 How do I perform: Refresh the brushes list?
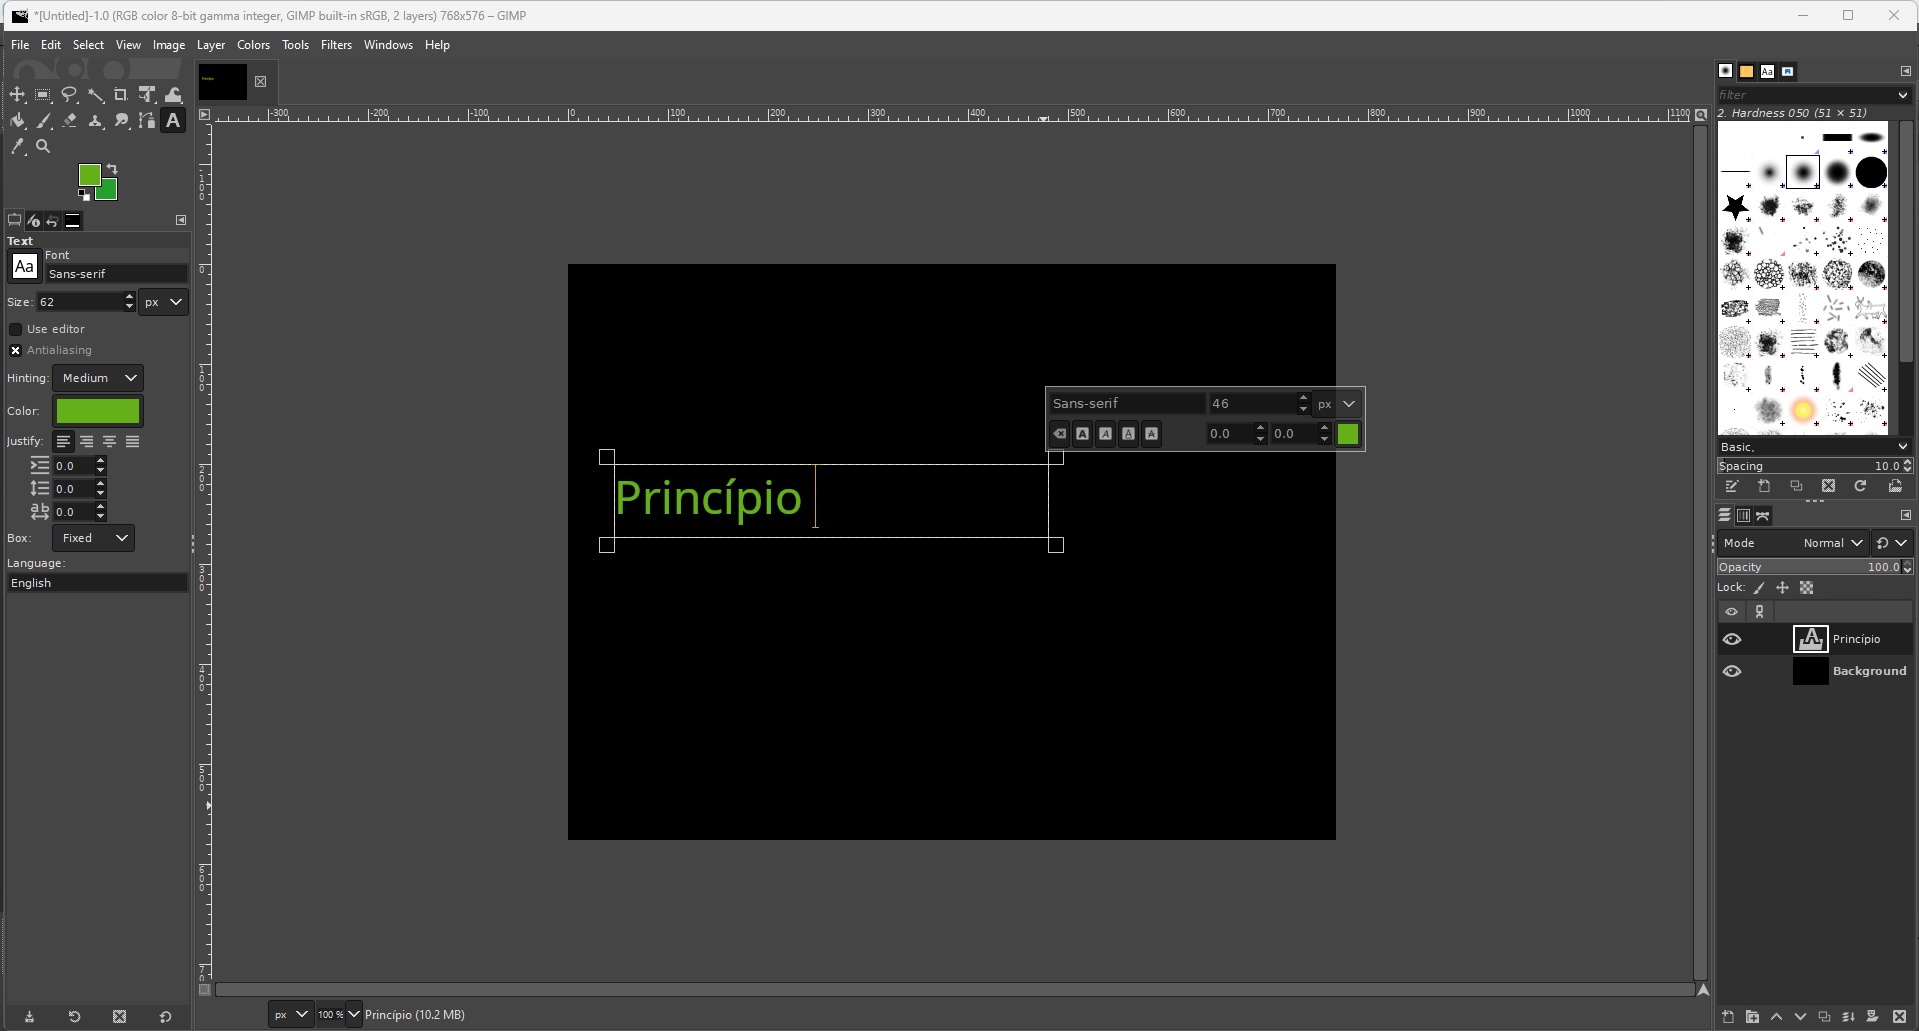[1860, 486]
